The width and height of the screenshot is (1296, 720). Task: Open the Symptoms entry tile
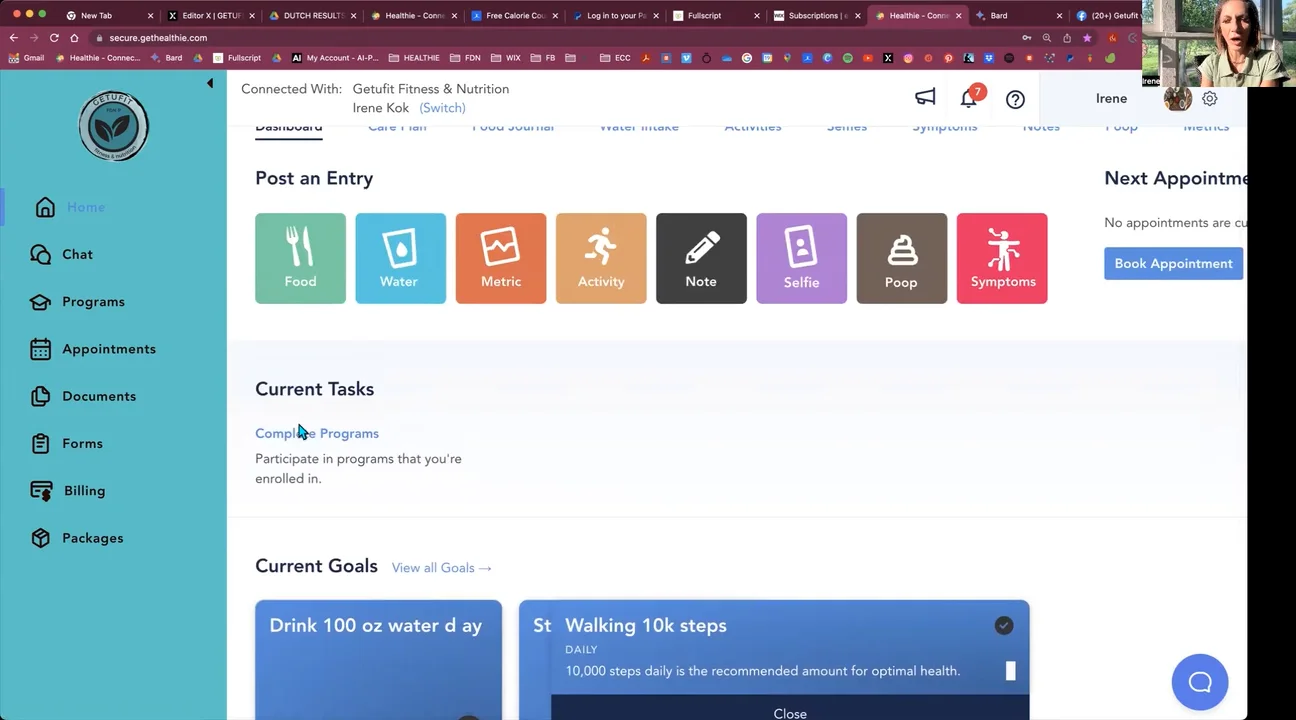point(1002,258)
